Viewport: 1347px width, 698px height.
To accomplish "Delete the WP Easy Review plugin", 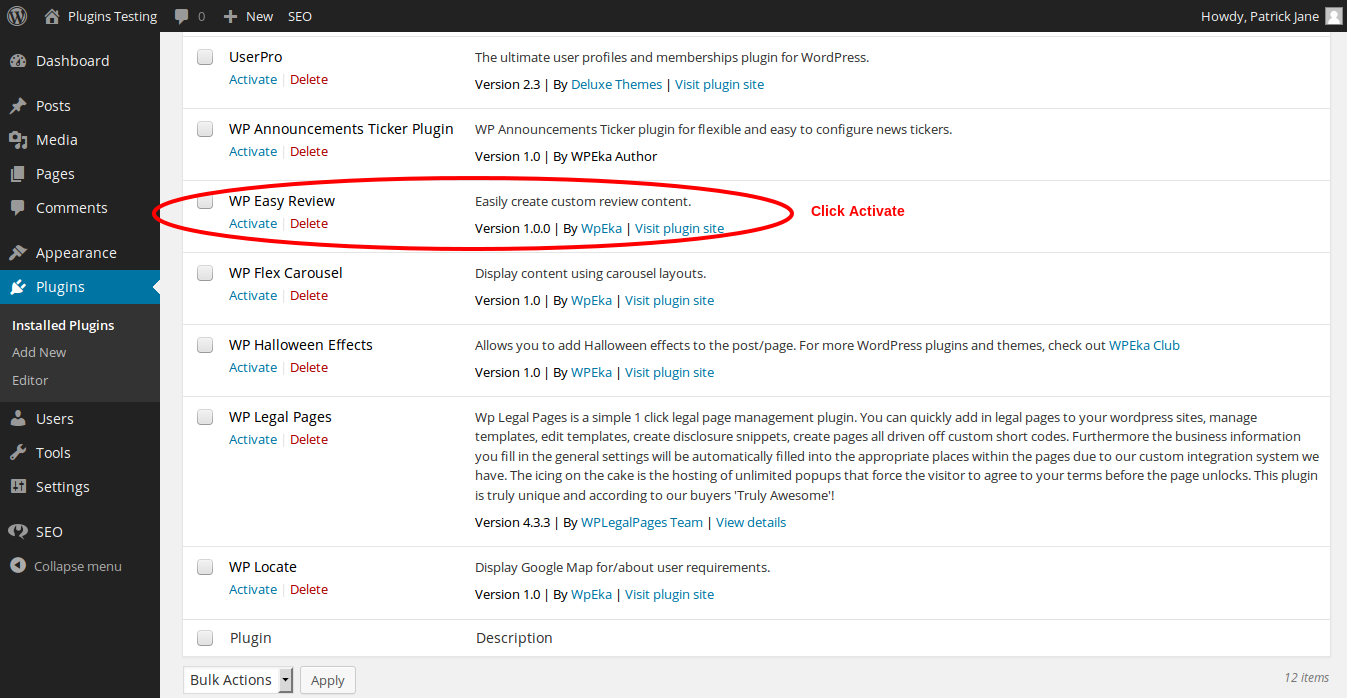I will pos(309,224).
